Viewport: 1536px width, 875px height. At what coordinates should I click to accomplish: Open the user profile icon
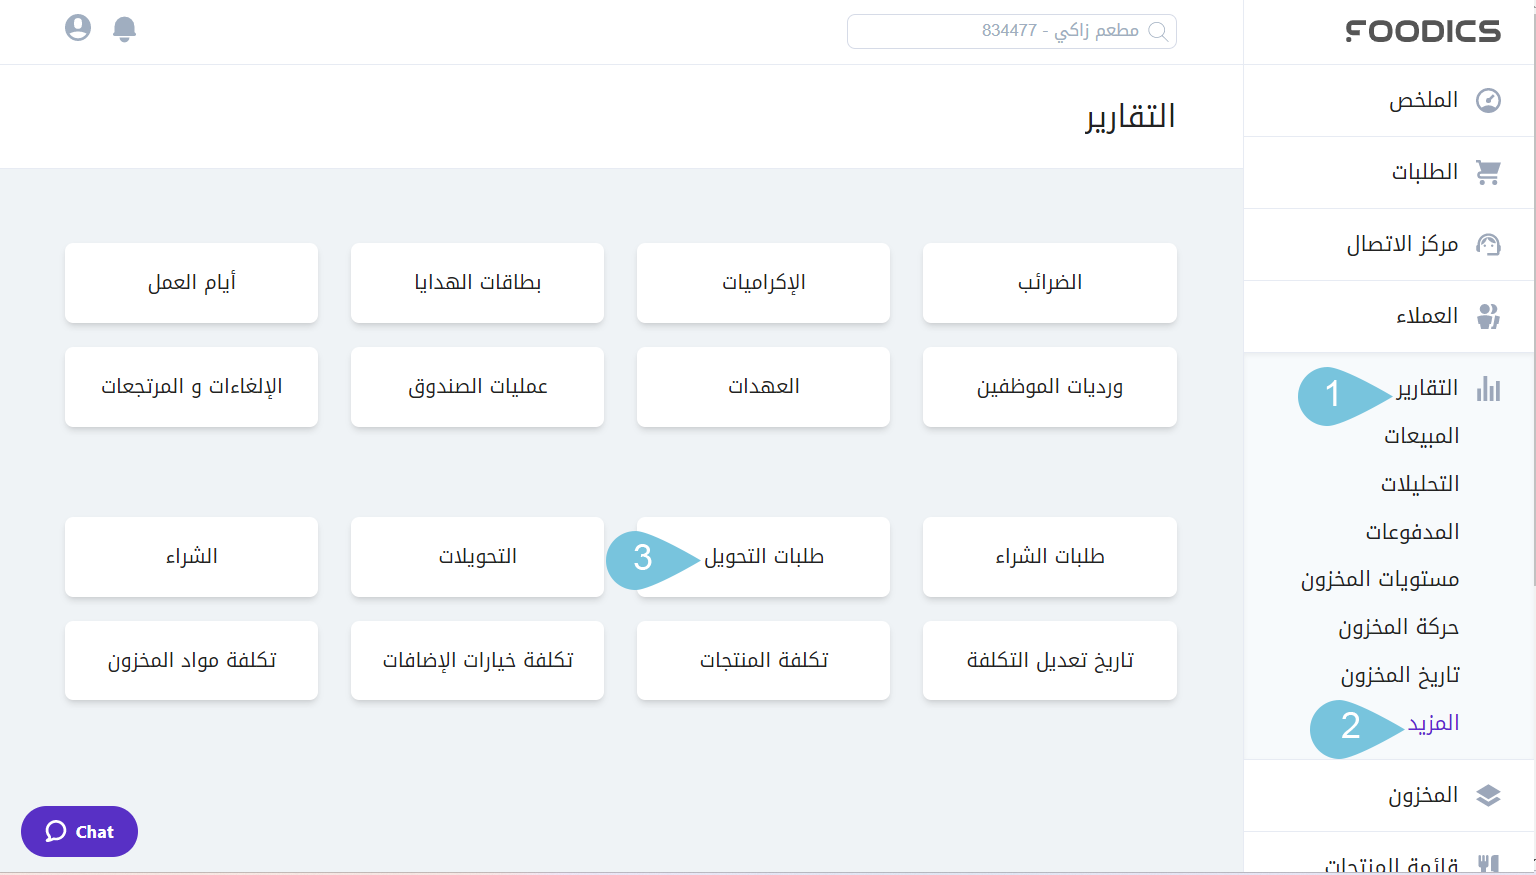[78, 29]
